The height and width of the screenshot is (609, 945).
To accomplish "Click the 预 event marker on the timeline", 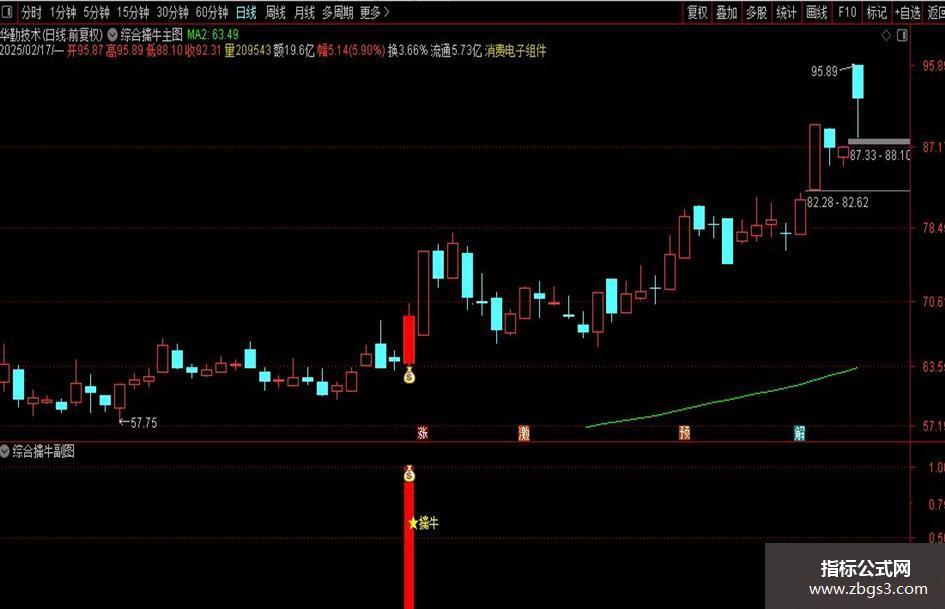I will point(684,432).
